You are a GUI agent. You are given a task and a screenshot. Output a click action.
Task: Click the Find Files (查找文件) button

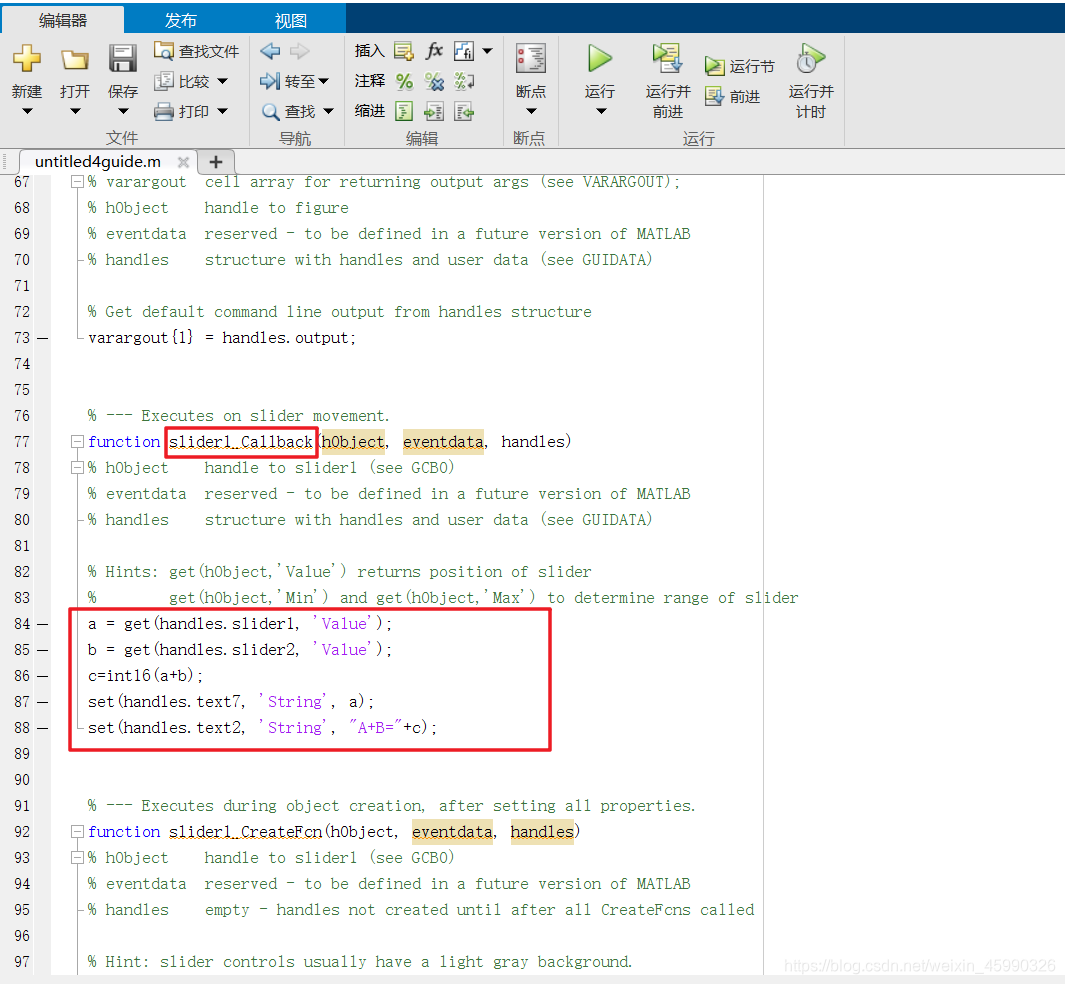[x=196, y=51]
